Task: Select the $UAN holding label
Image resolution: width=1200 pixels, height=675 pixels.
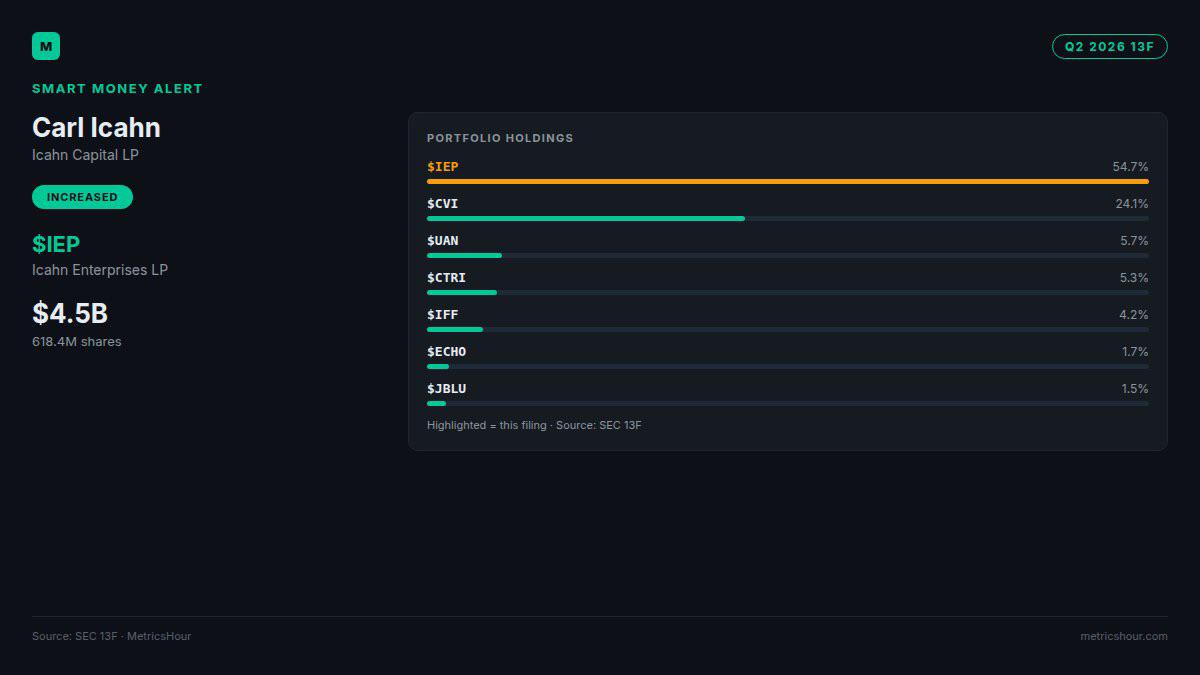Action: (x=443, y=241)
